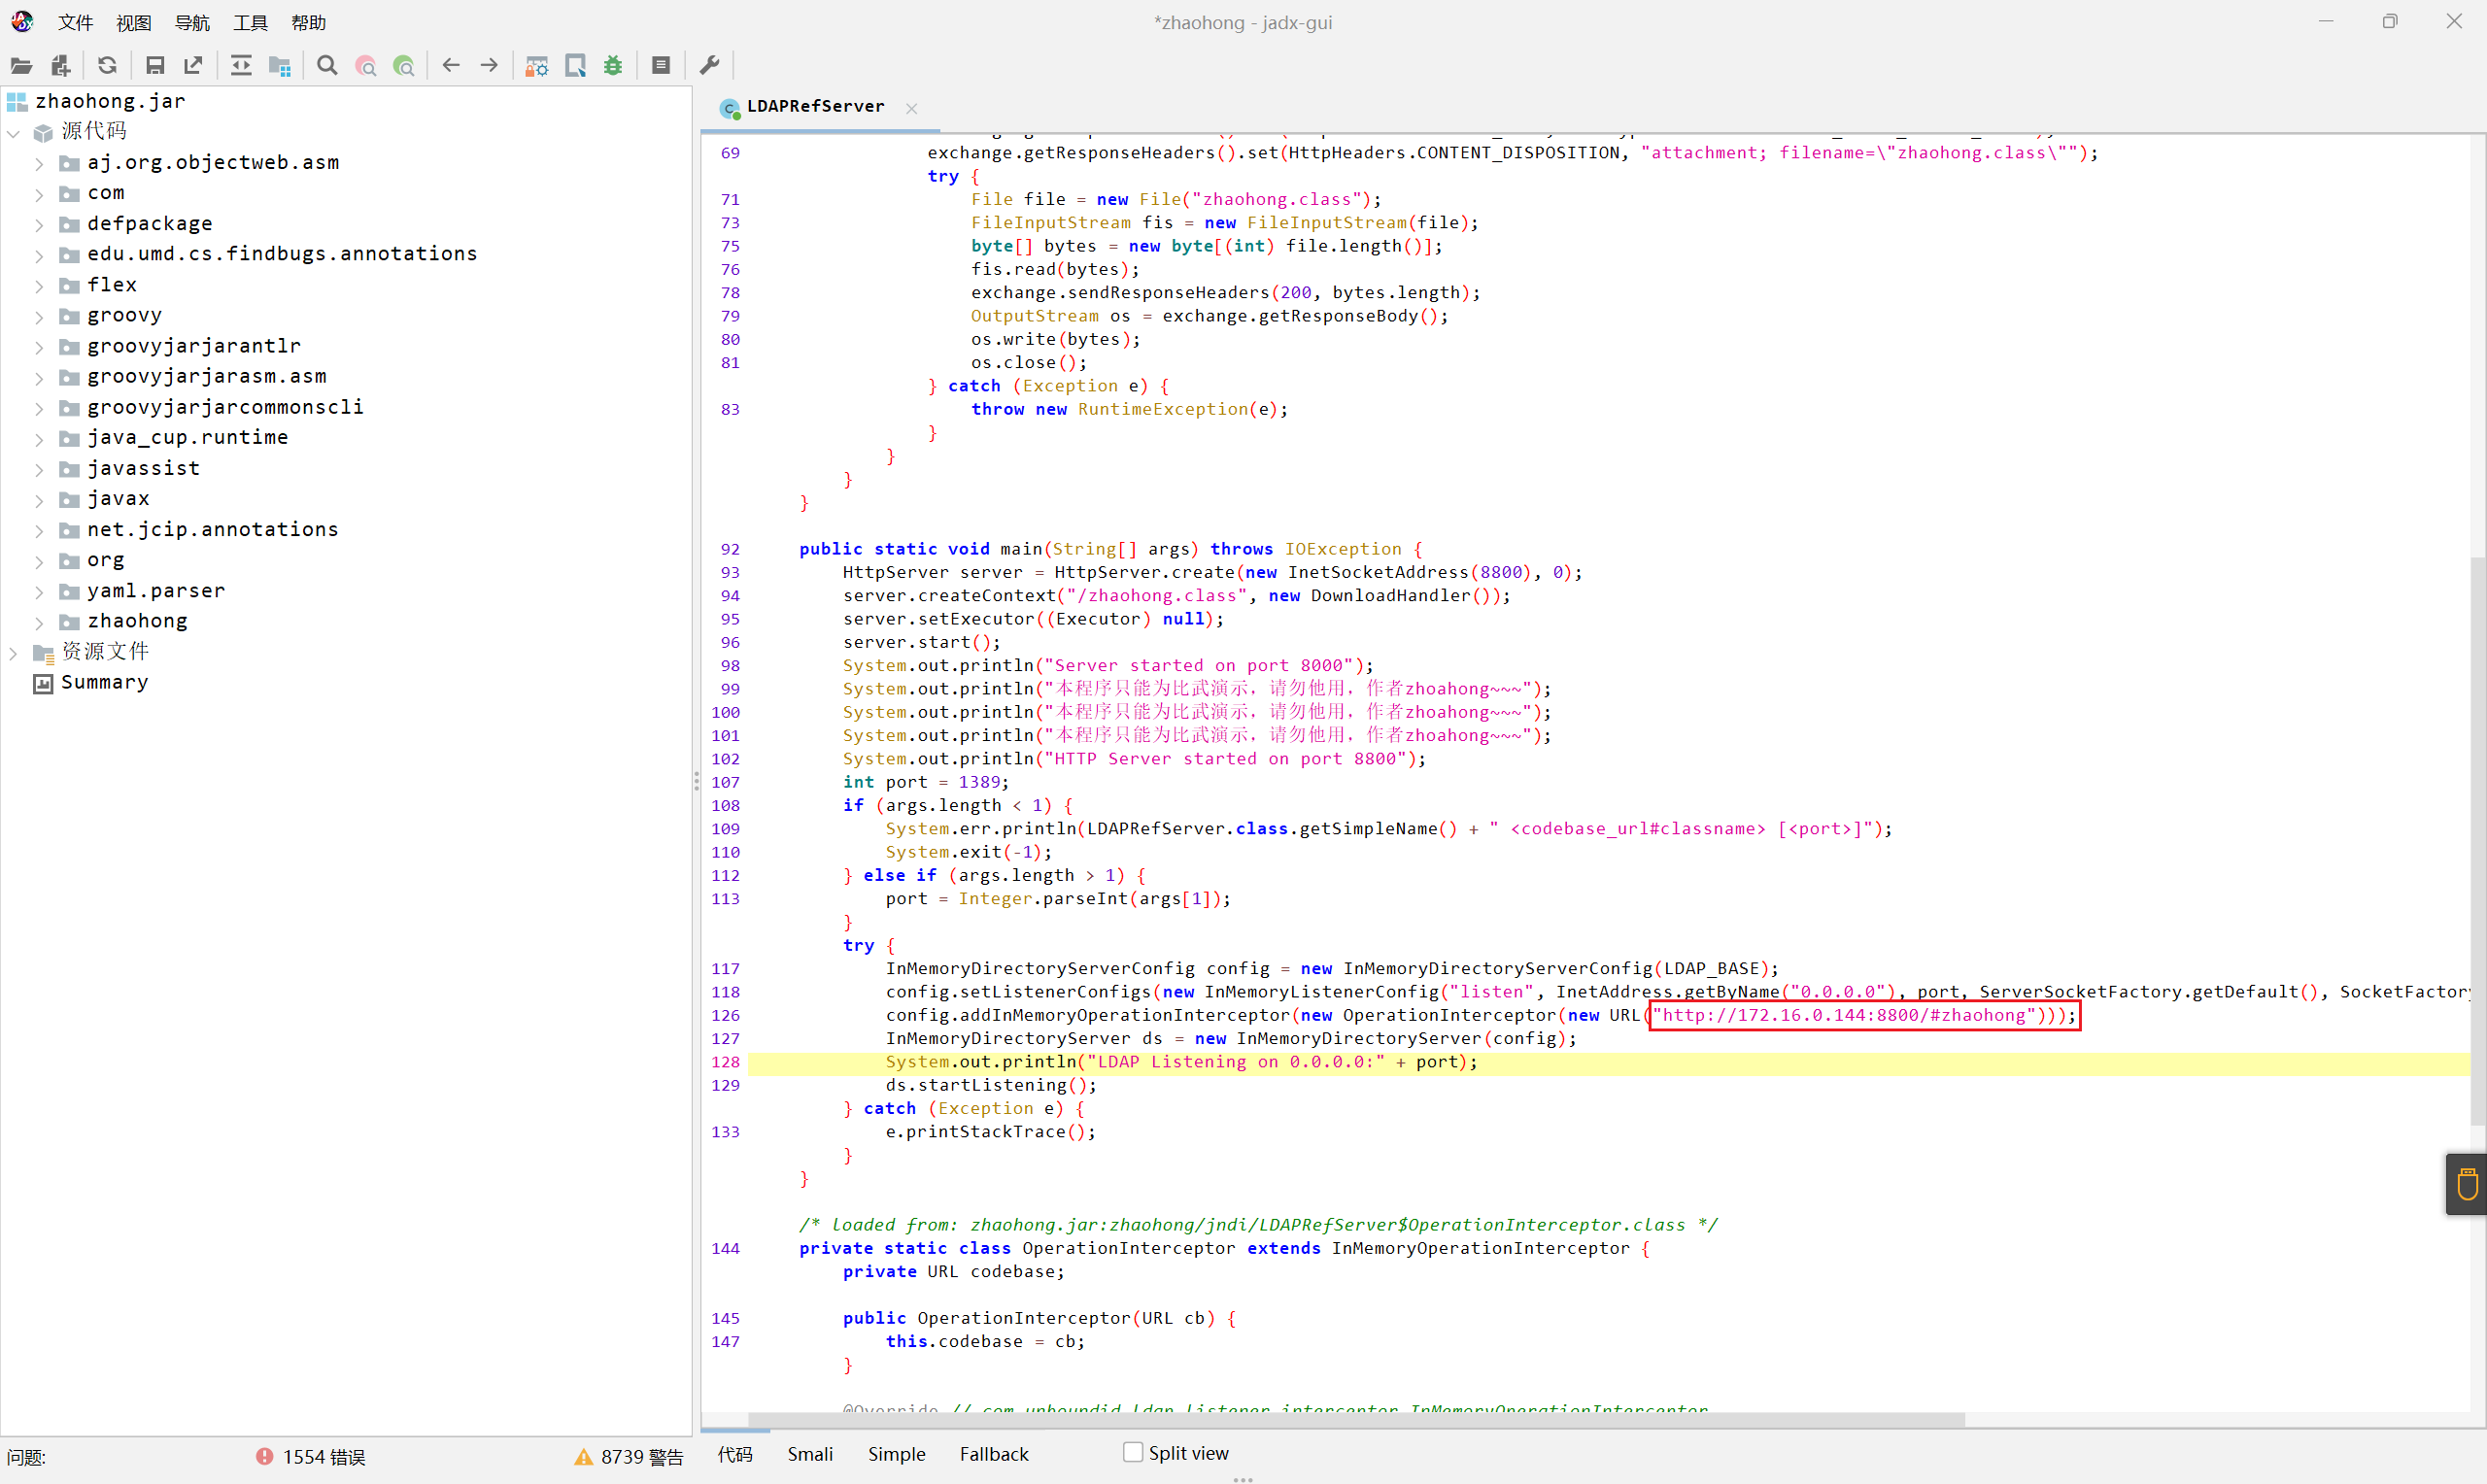Expand the javassist package
This screenshot has width=2487, height=1484.
click(40, 469)
